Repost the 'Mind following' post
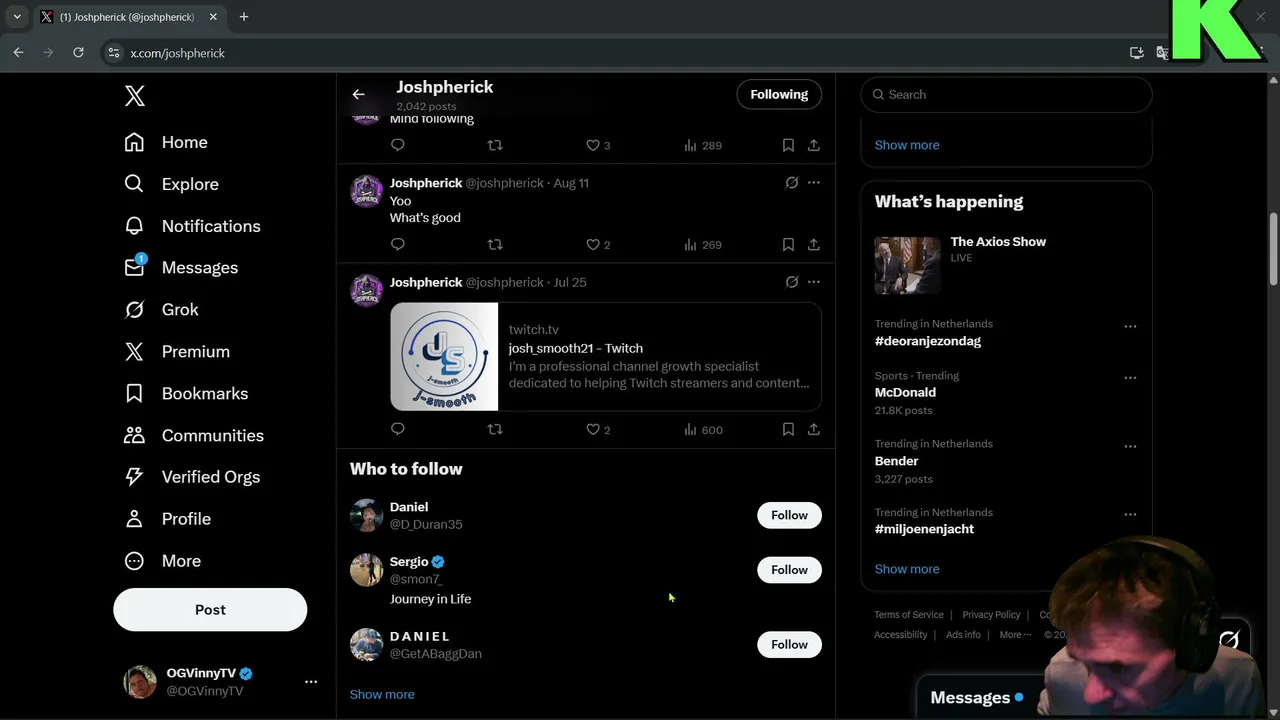Viewport: 1280px width, 720px height. click(495, 146)
